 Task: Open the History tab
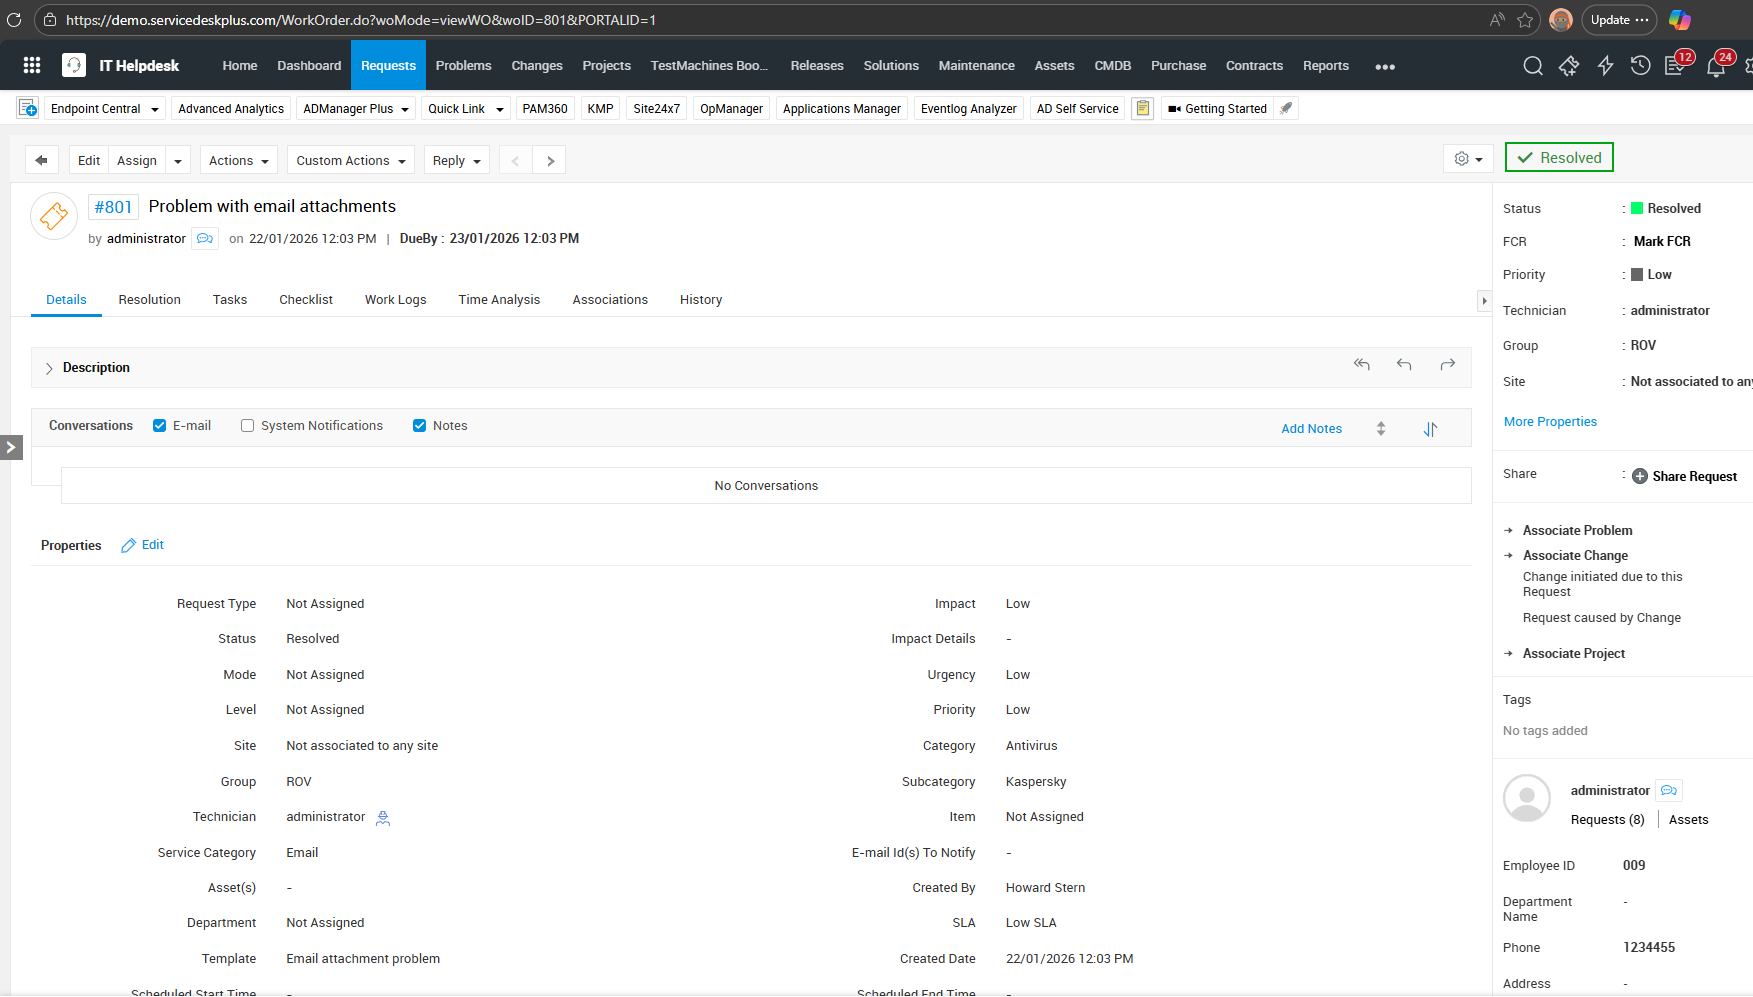click(701, 300)
